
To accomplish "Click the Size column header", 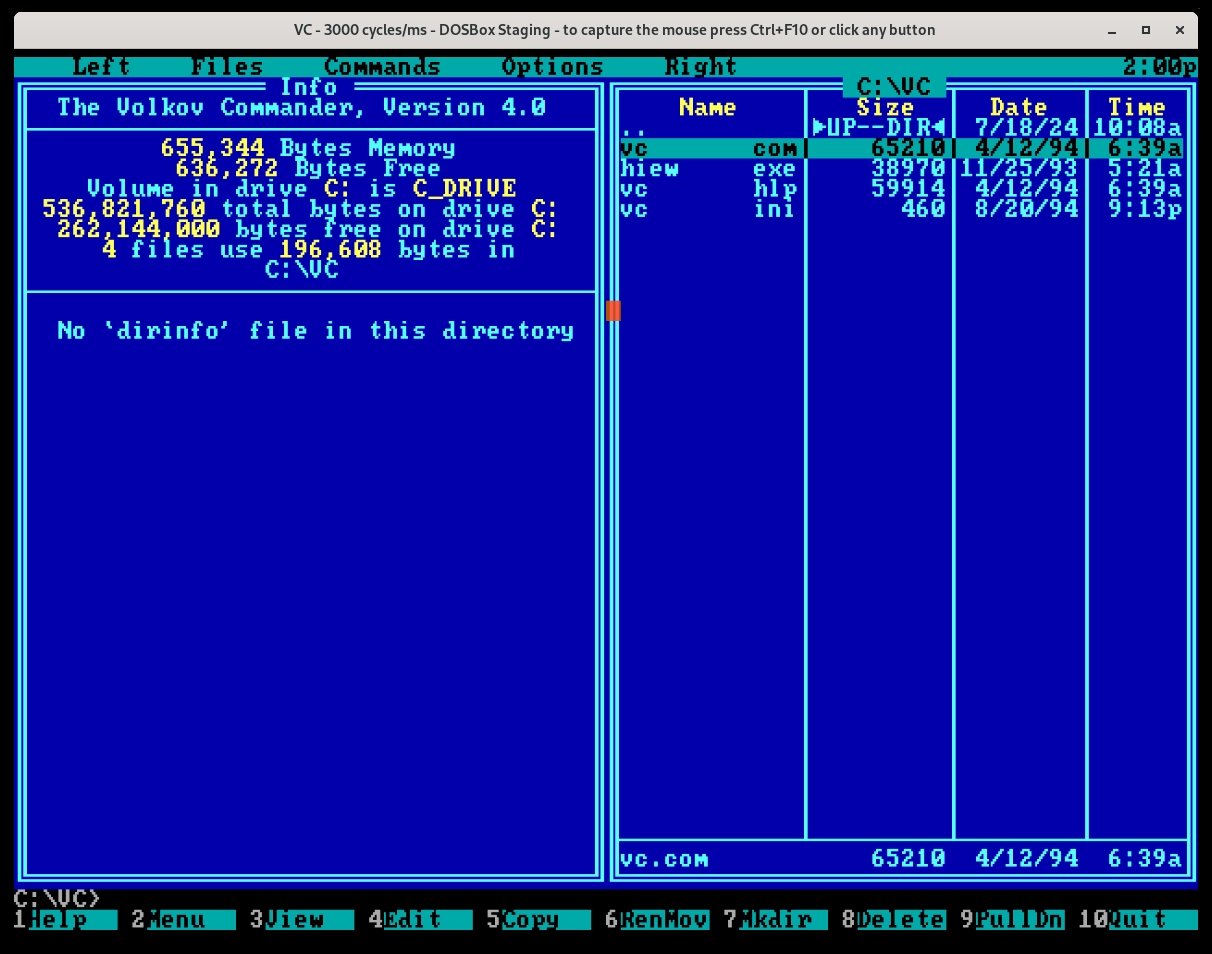I will (x=885, y=107).
